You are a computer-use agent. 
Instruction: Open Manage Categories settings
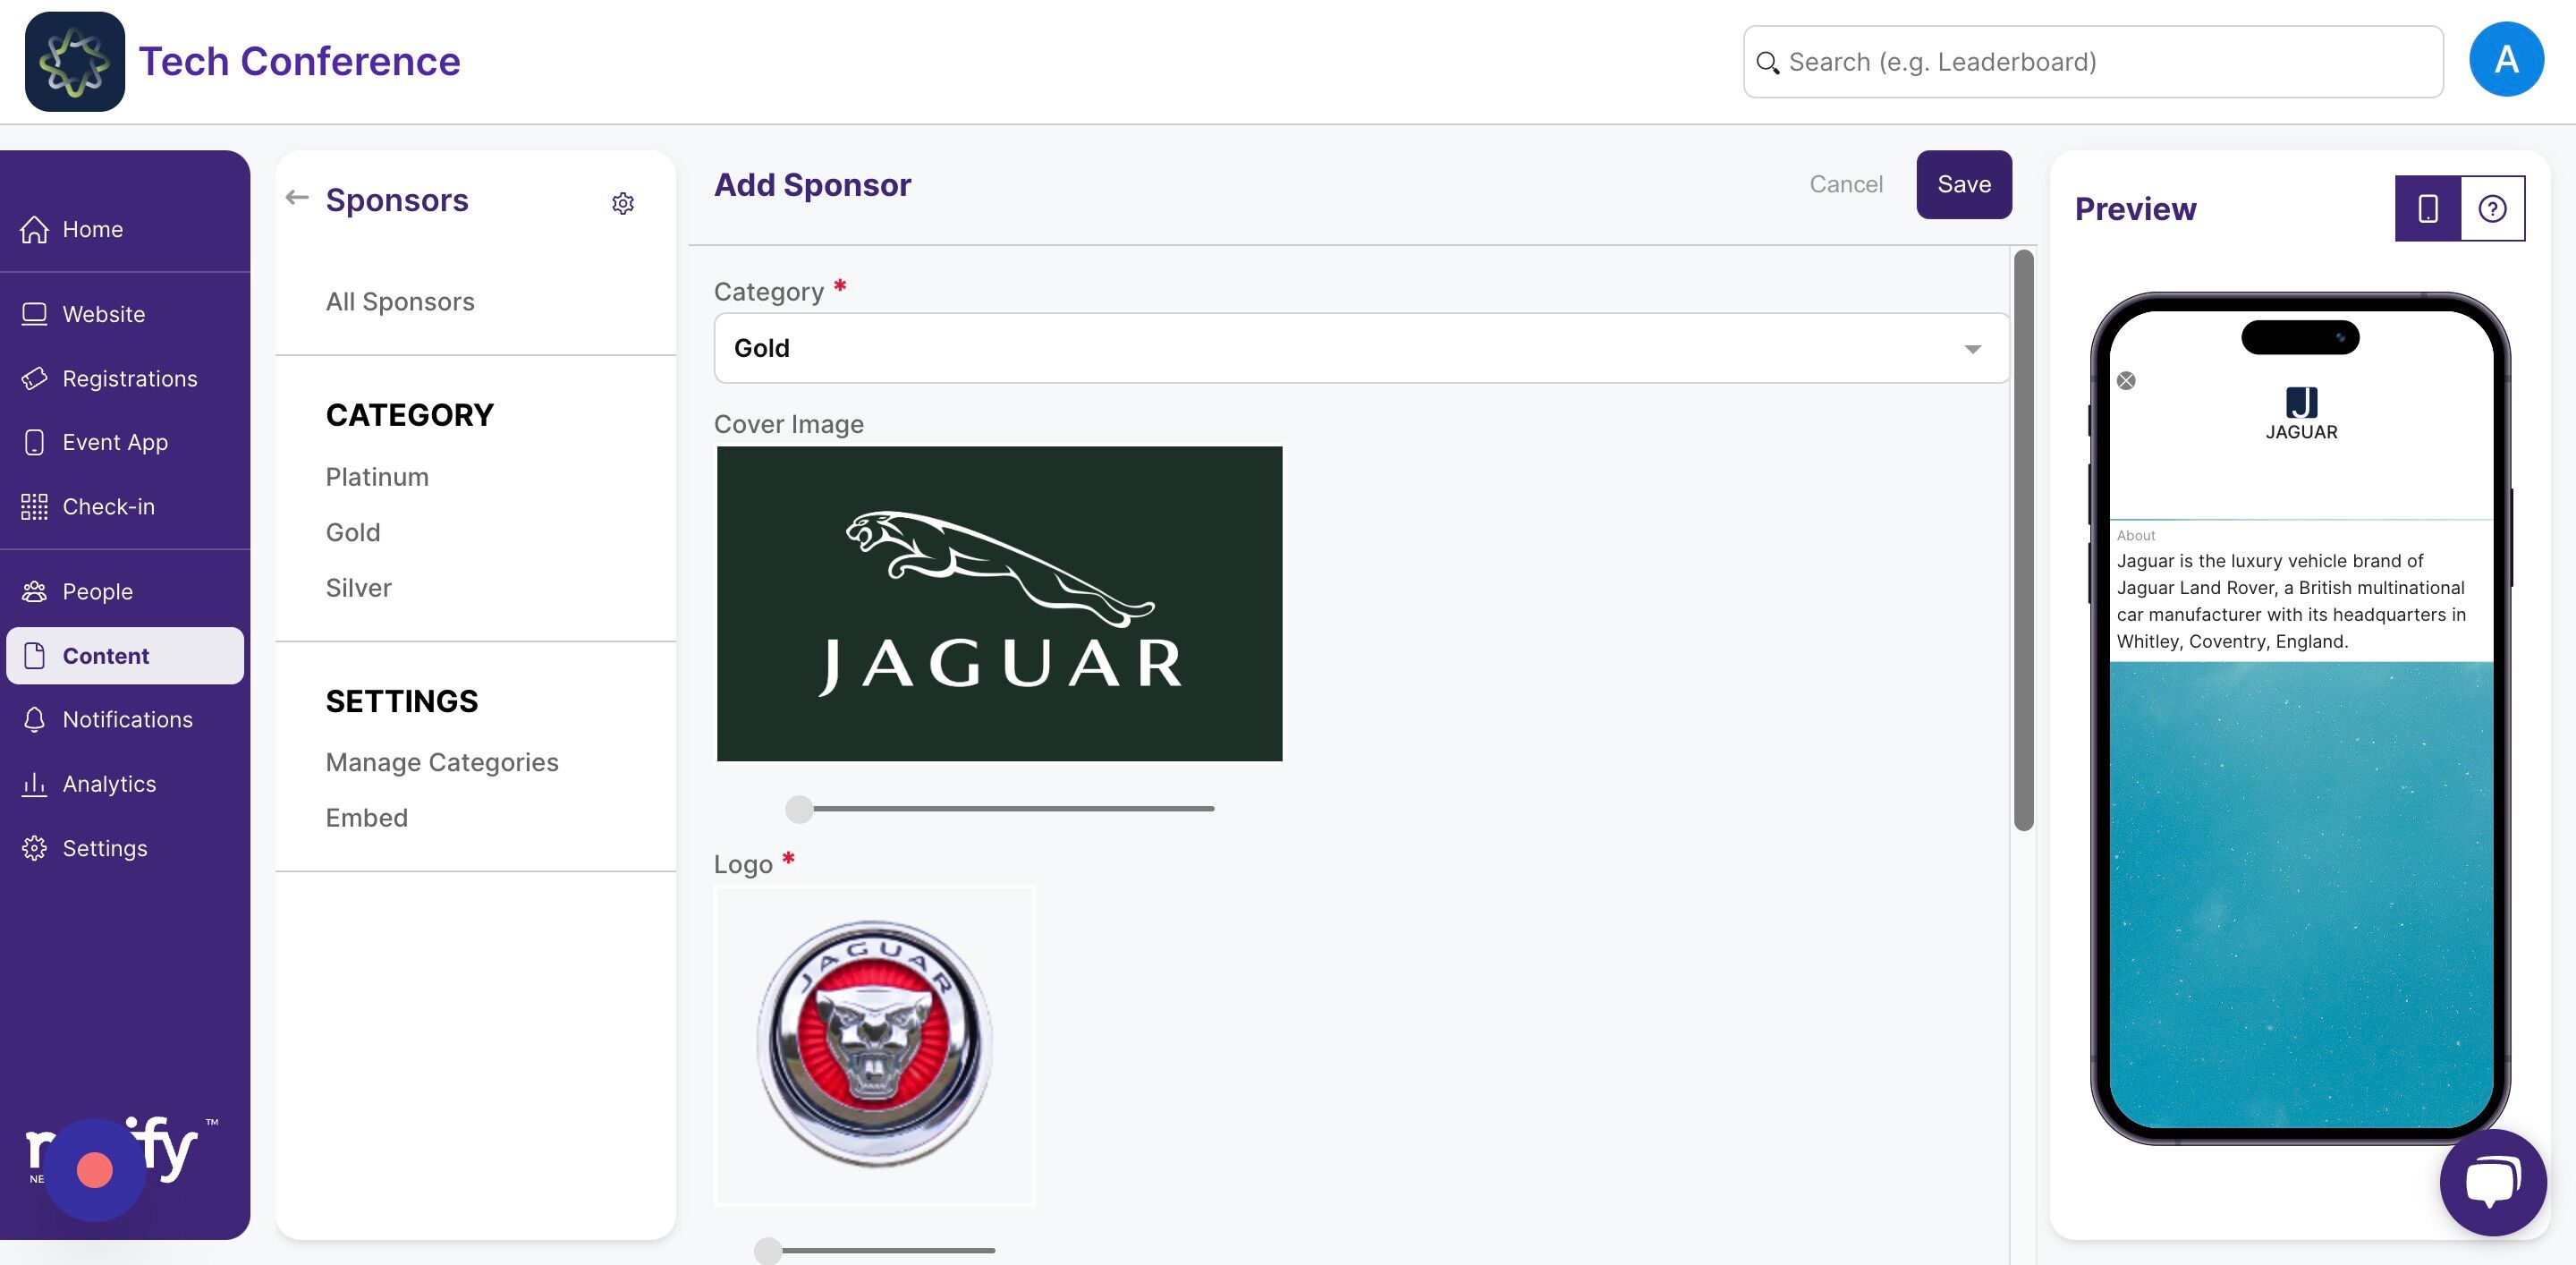pyautogui.click(x=442, y=762)
